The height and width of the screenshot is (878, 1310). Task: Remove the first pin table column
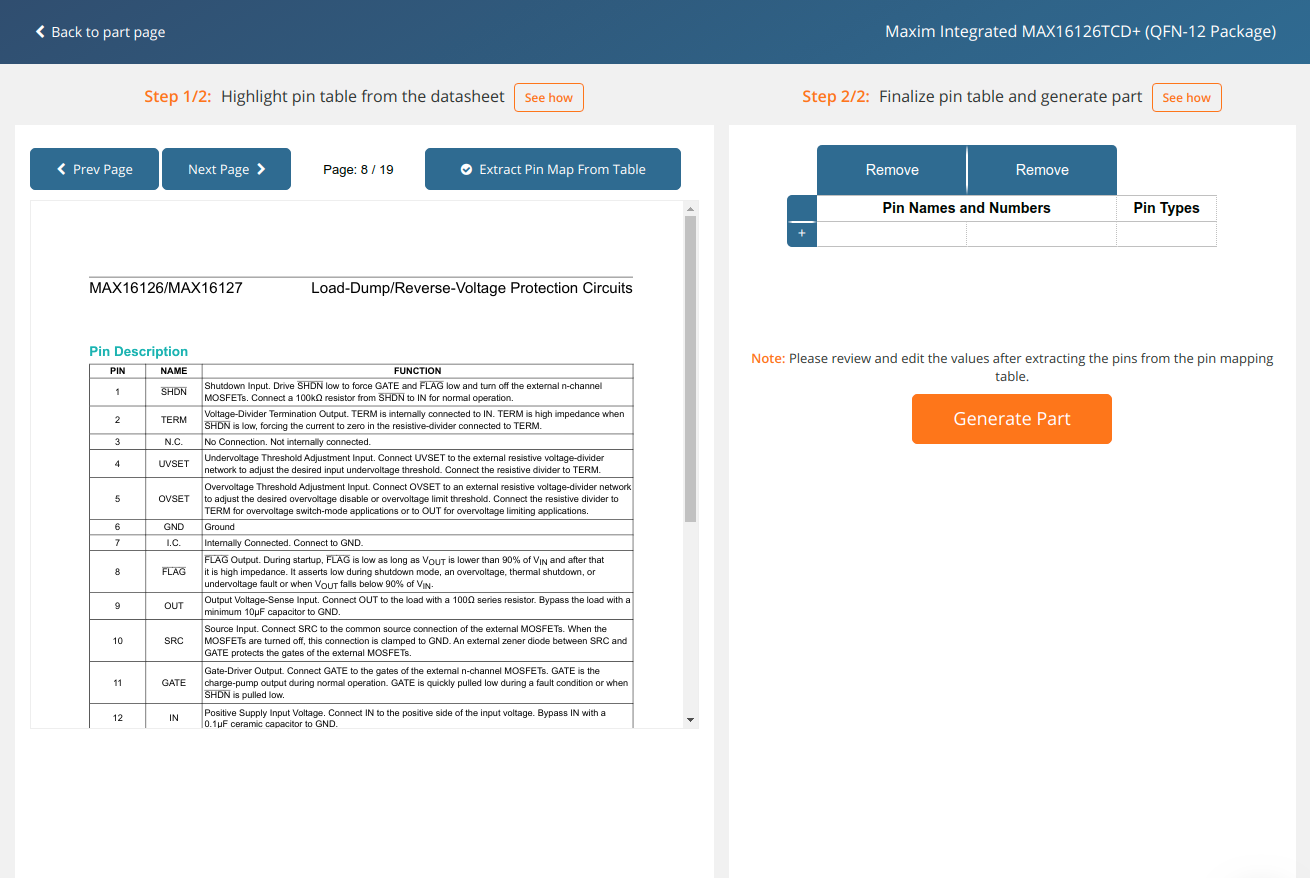892,170
